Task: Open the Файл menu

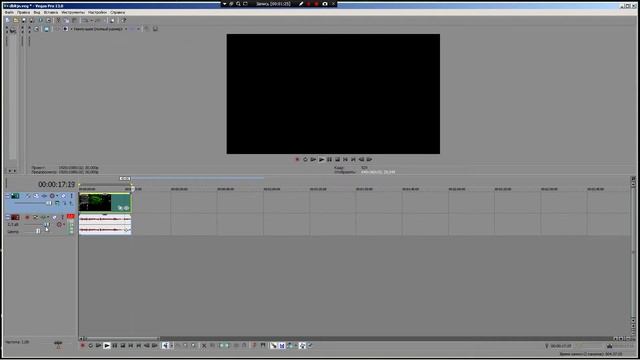Action: coord(9,13)
